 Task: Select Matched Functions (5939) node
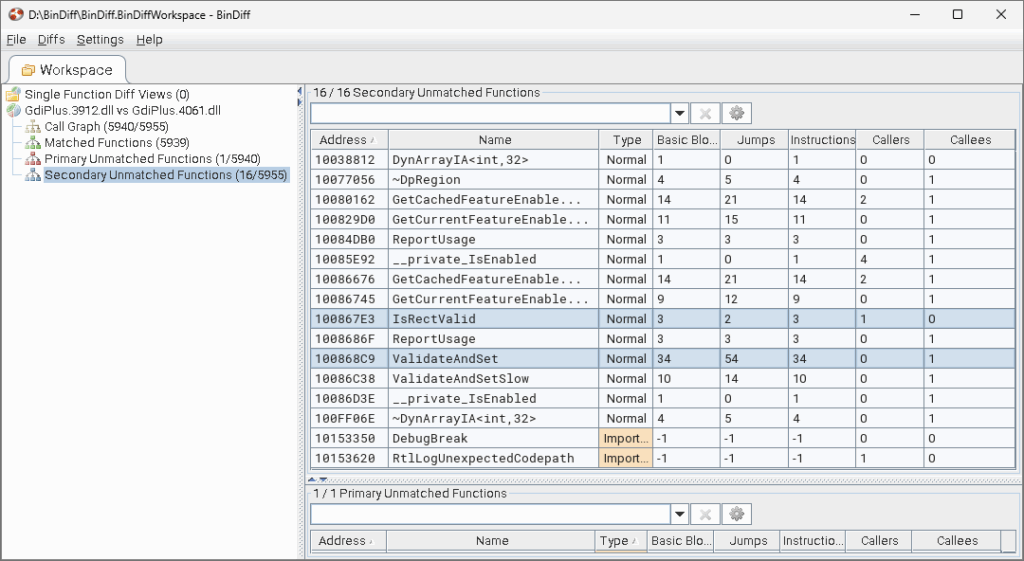pos(117,142)
